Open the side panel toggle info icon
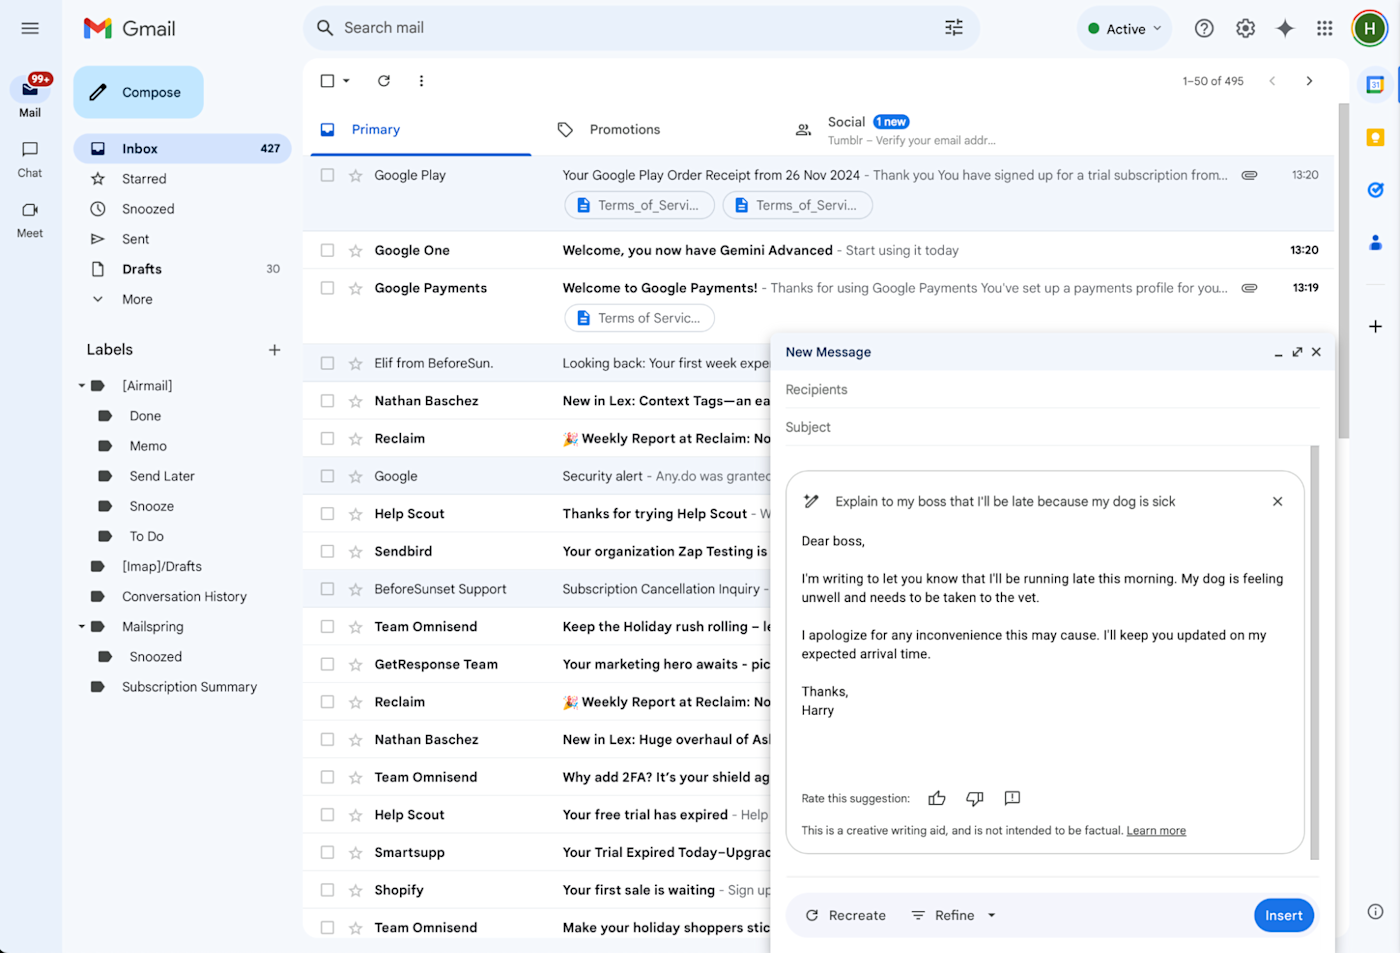 pos(1375,911)
